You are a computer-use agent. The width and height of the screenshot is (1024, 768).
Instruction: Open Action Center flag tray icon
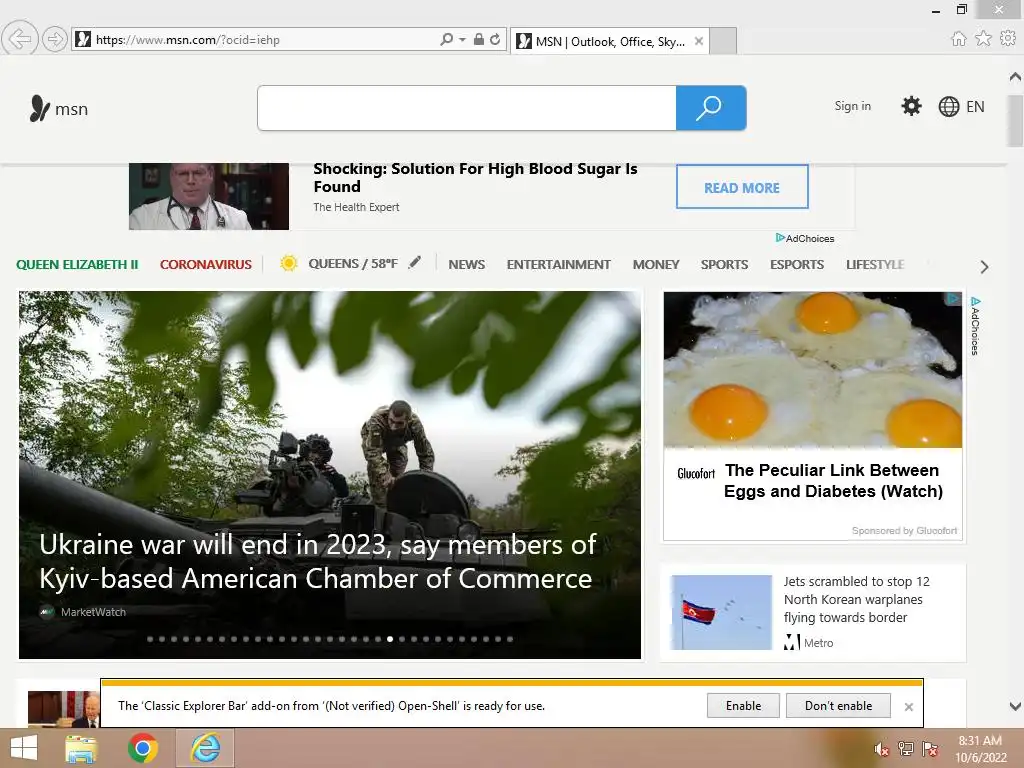click(929, 749)
